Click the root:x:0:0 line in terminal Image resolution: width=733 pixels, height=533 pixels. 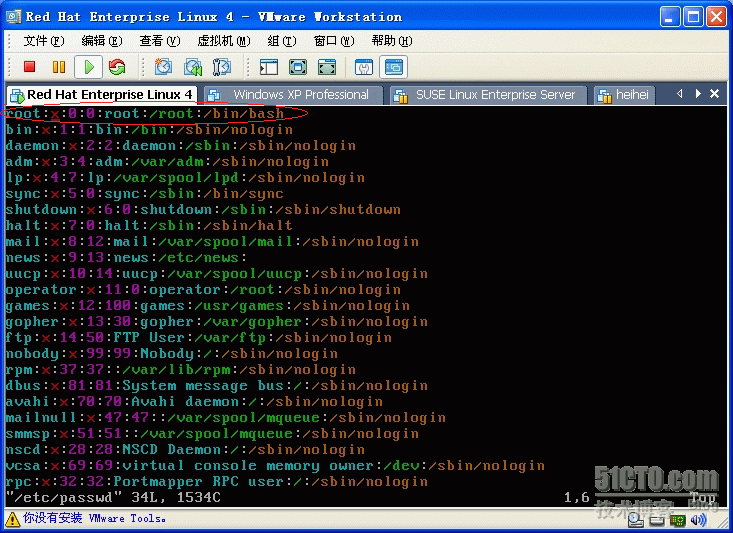tap(144, 114)
